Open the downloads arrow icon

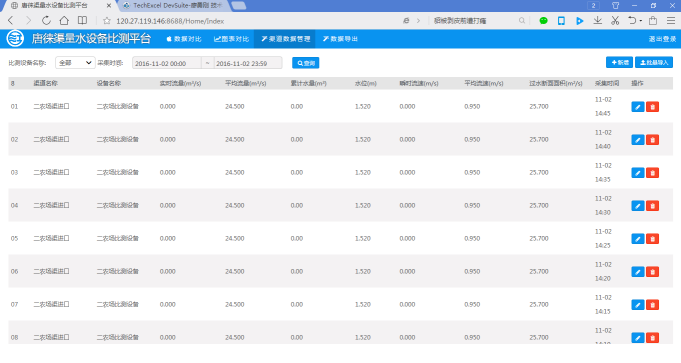coord(598,20)
